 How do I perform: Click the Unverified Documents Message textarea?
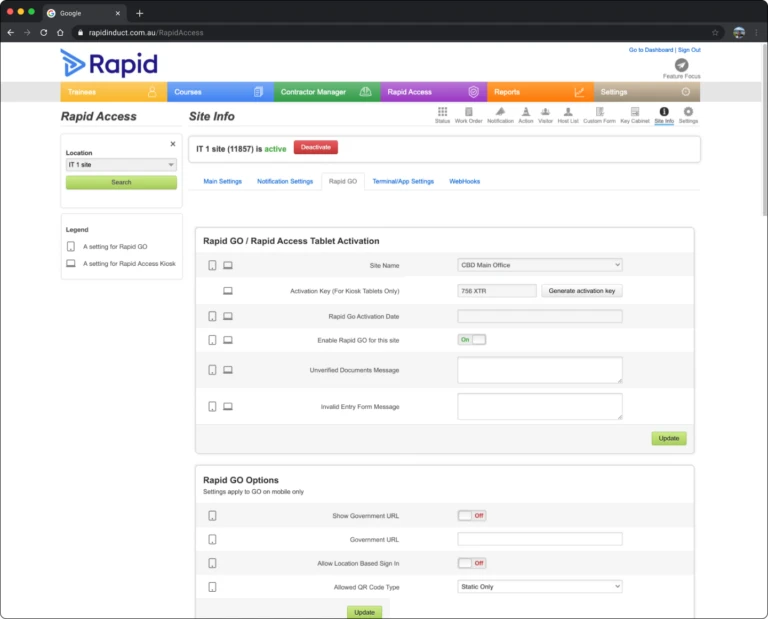540,370
